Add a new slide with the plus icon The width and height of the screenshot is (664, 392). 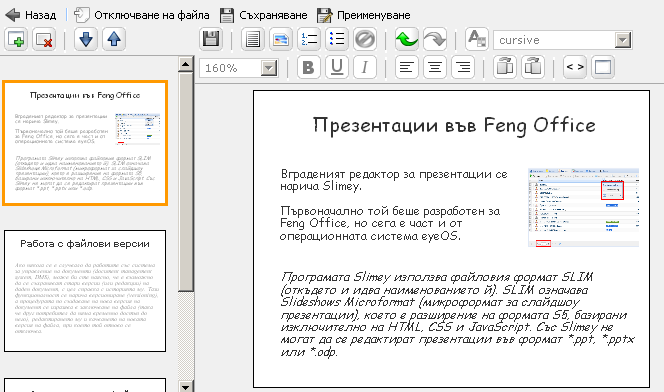click(16, 39)
